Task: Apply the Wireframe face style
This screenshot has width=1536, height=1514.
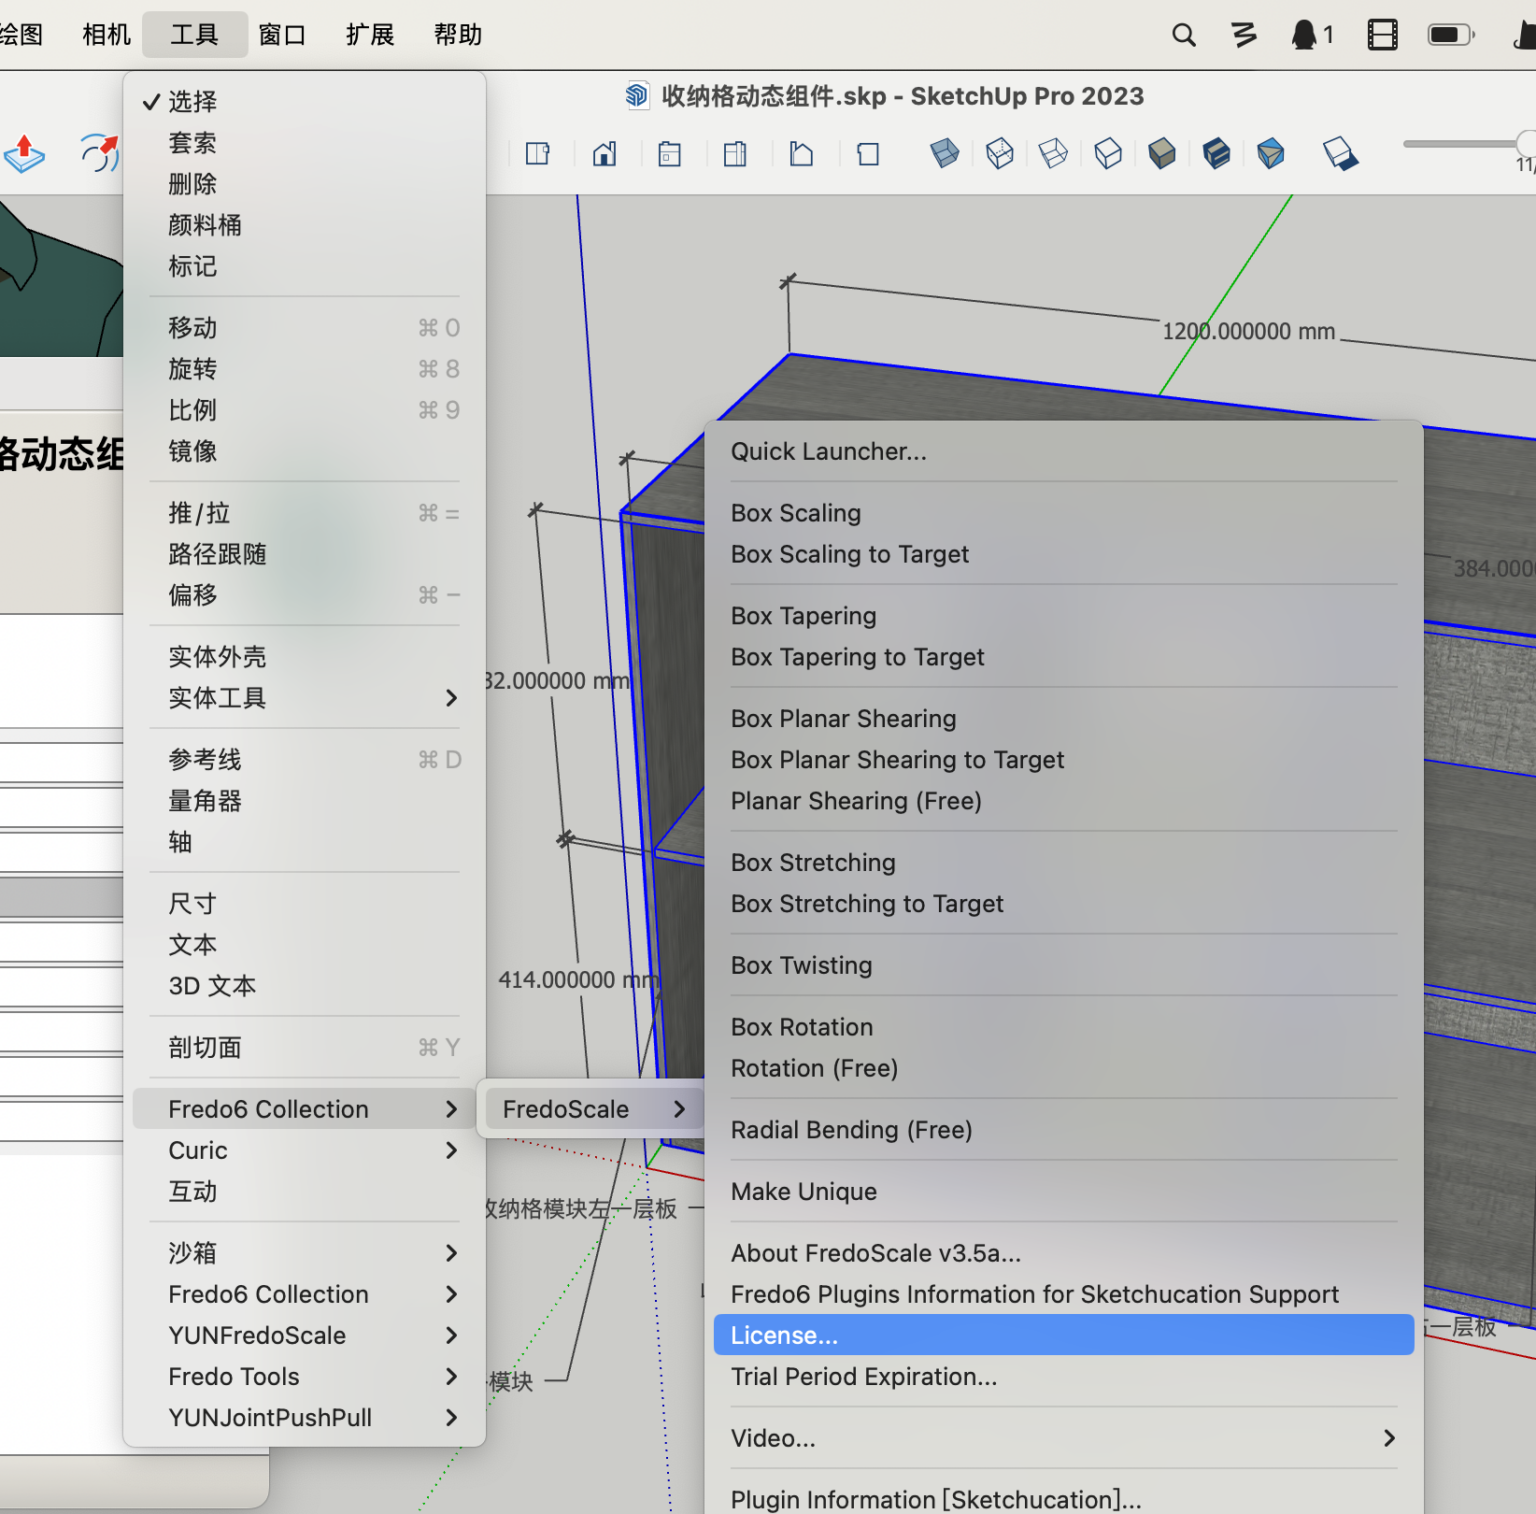Action: (1053, 154)
